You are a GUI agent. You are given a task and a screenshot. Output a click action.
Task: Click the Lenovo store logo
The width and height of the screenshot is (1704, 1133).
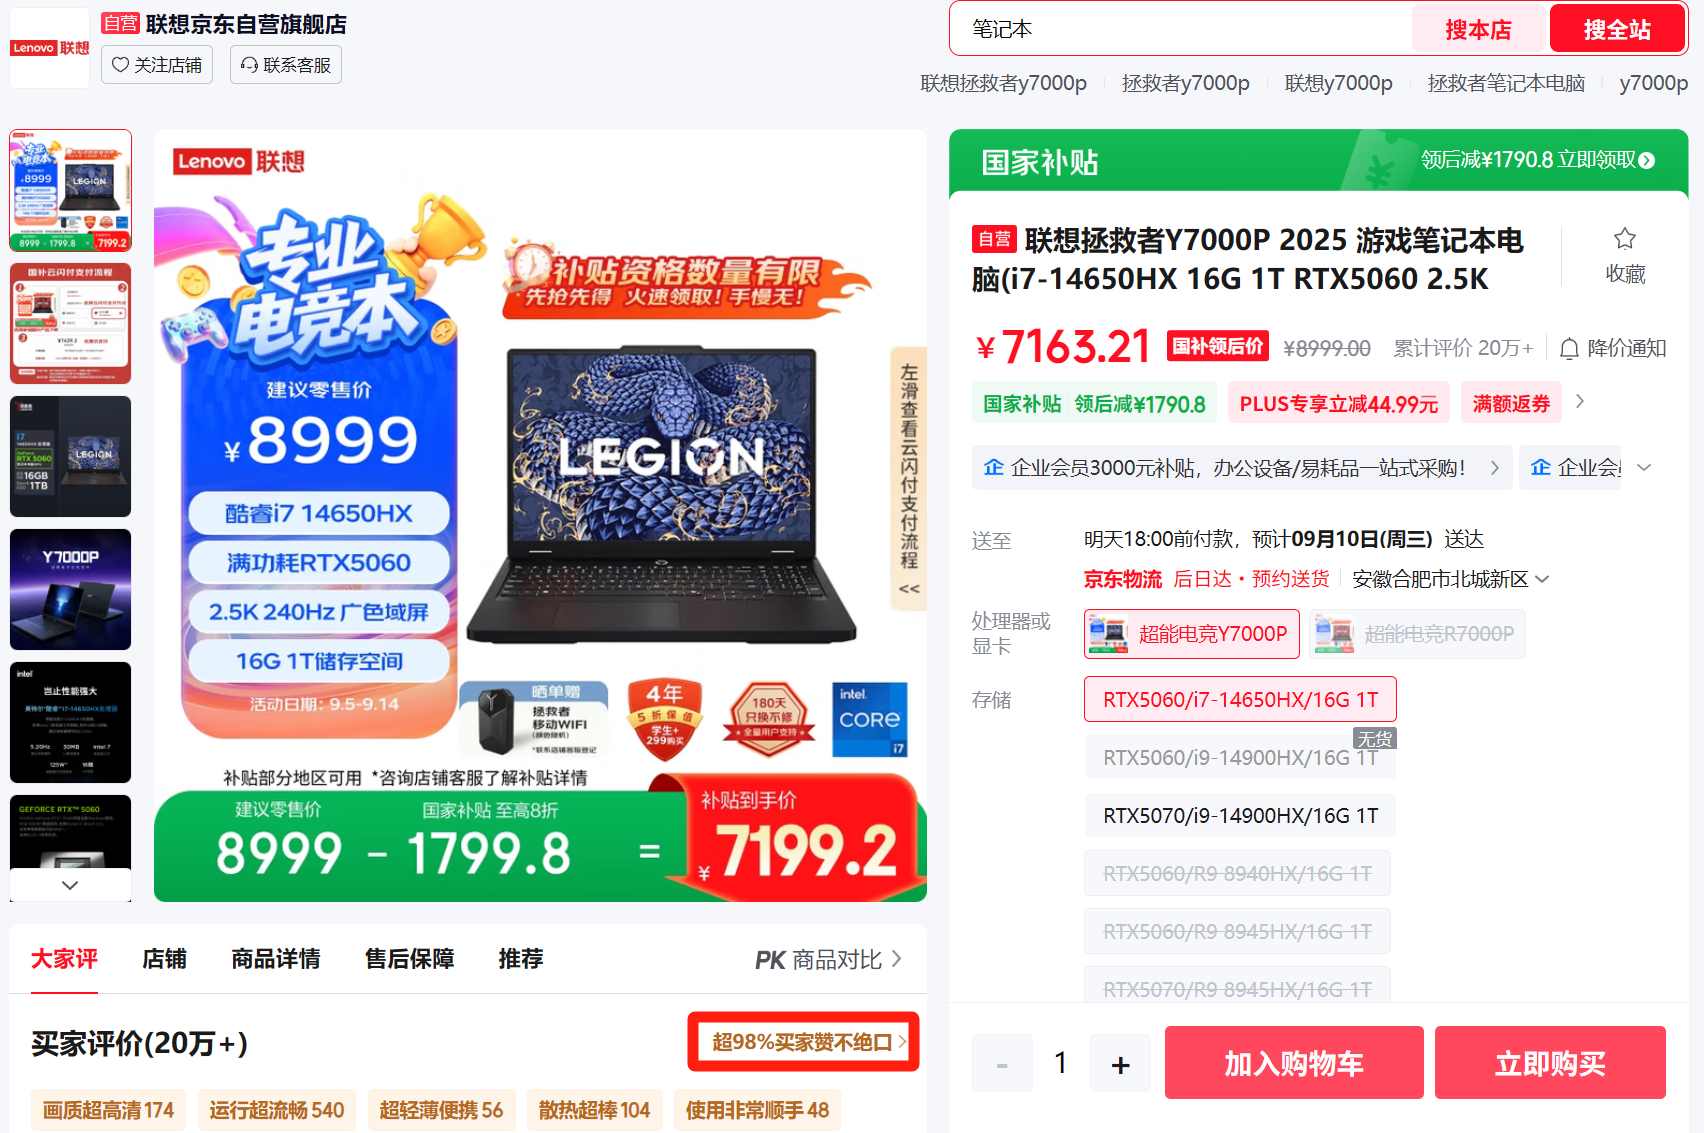tap(50, 48)
